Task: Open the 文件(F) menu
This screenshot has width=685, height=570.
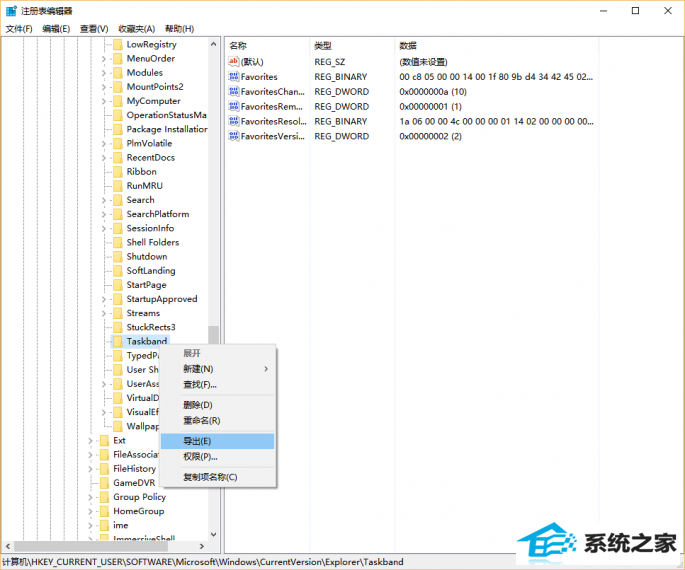Action: point(19,29)
